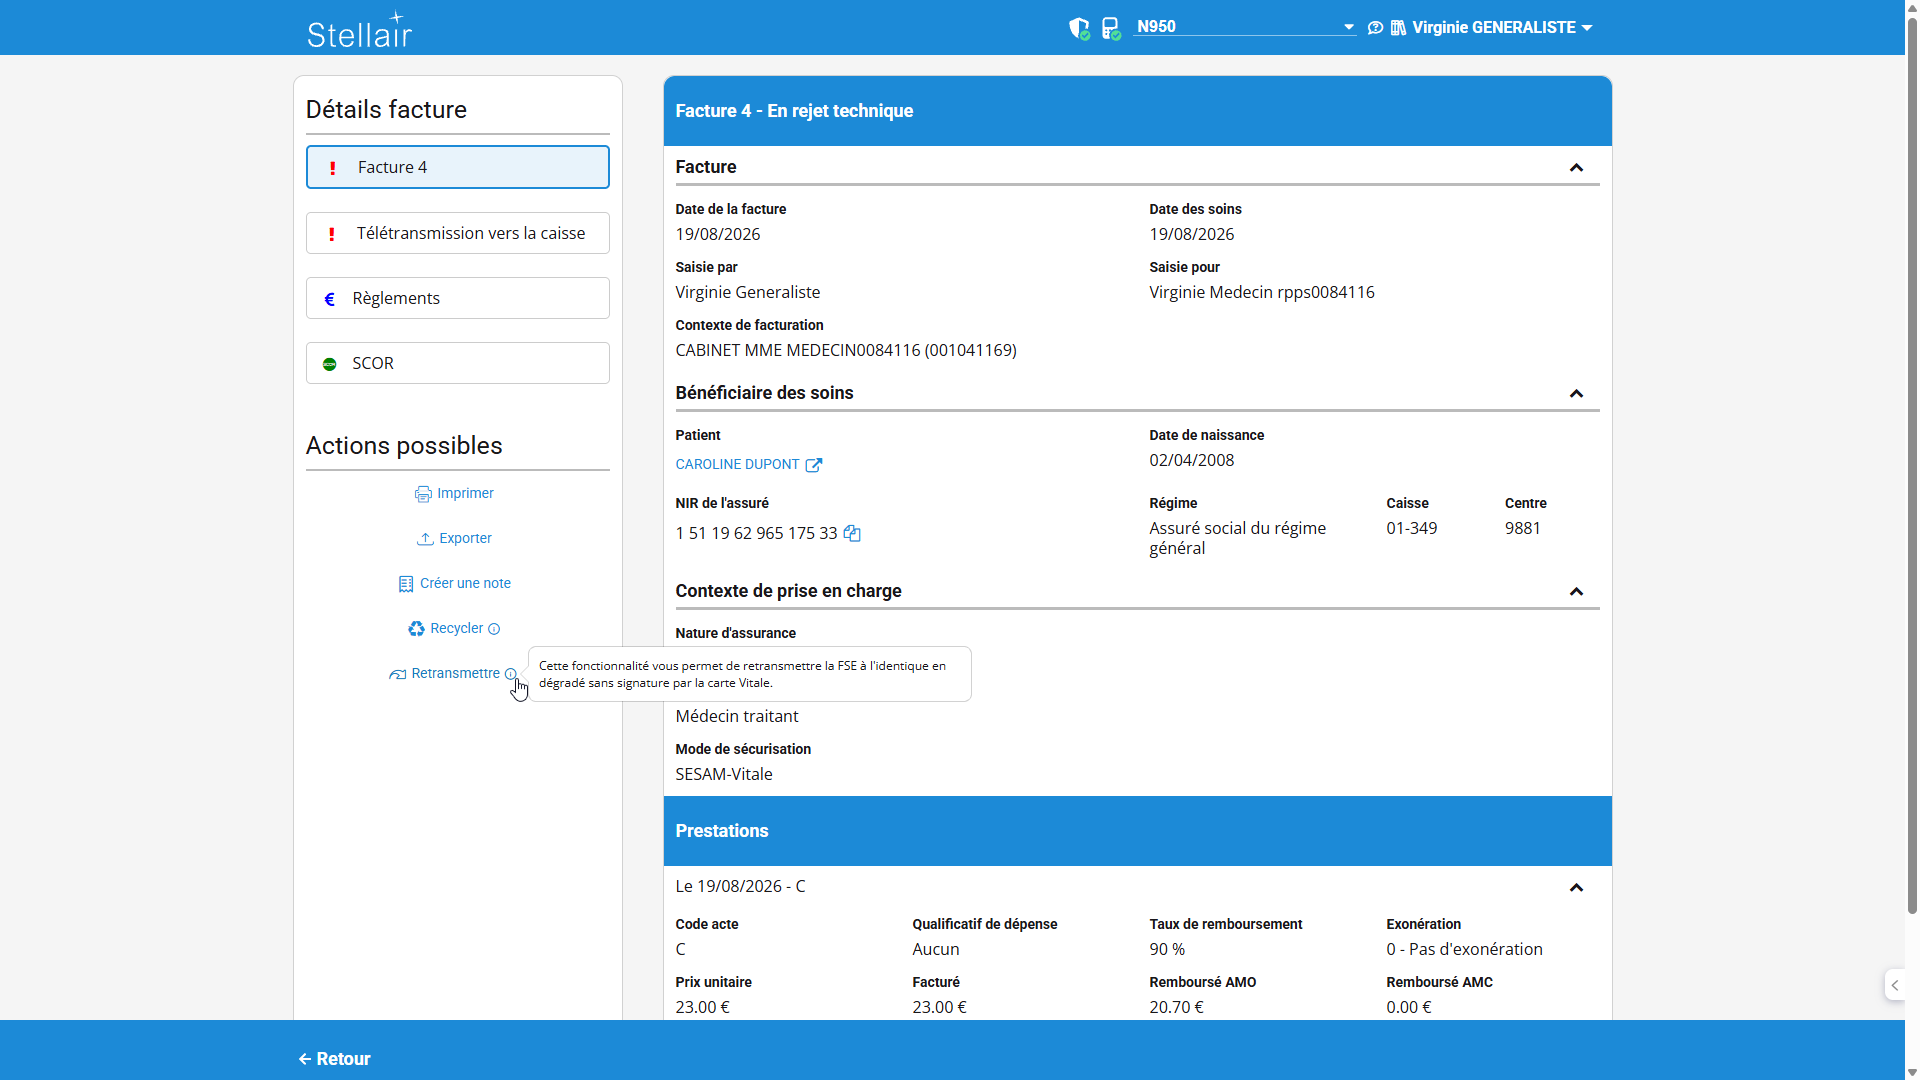Screen dimensions: 1920x1080
Task: Open patient CAROLINE DUPONT link
Action: (x=737, y=464)
